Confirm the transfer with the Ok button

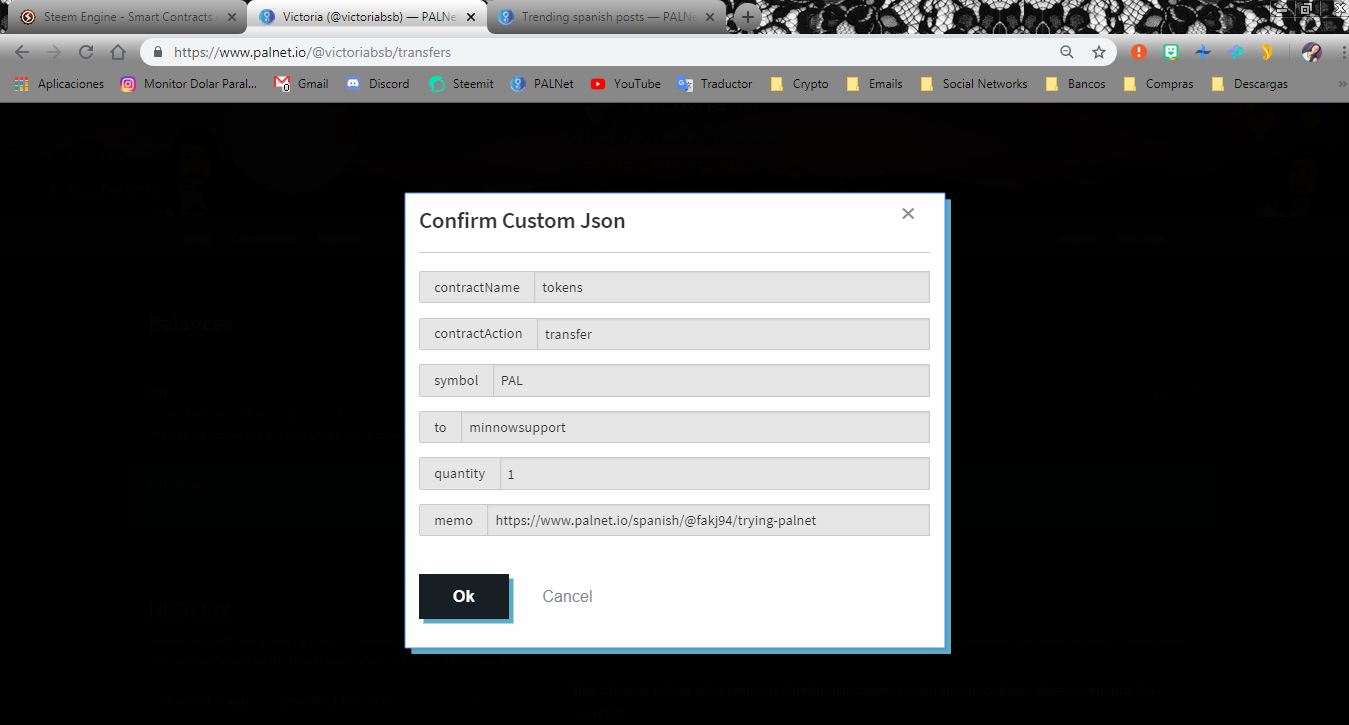tap(464, 596)
